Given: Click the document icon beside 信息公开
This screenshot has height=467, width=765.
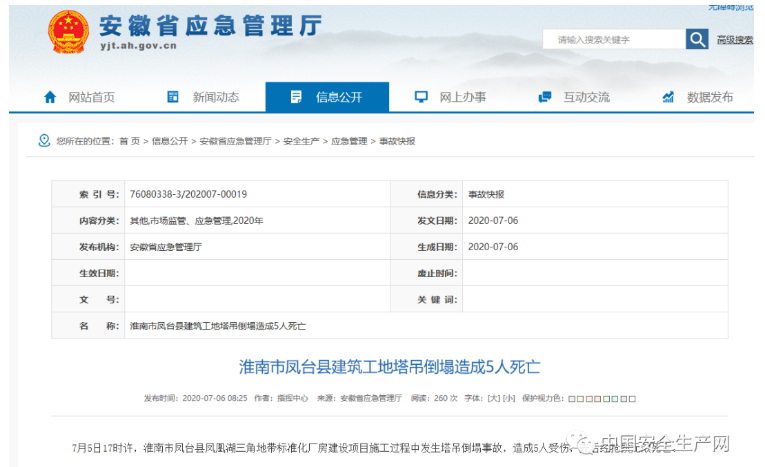Looking at the screenshot, I should pyautogui.click(x=296, y=97).
